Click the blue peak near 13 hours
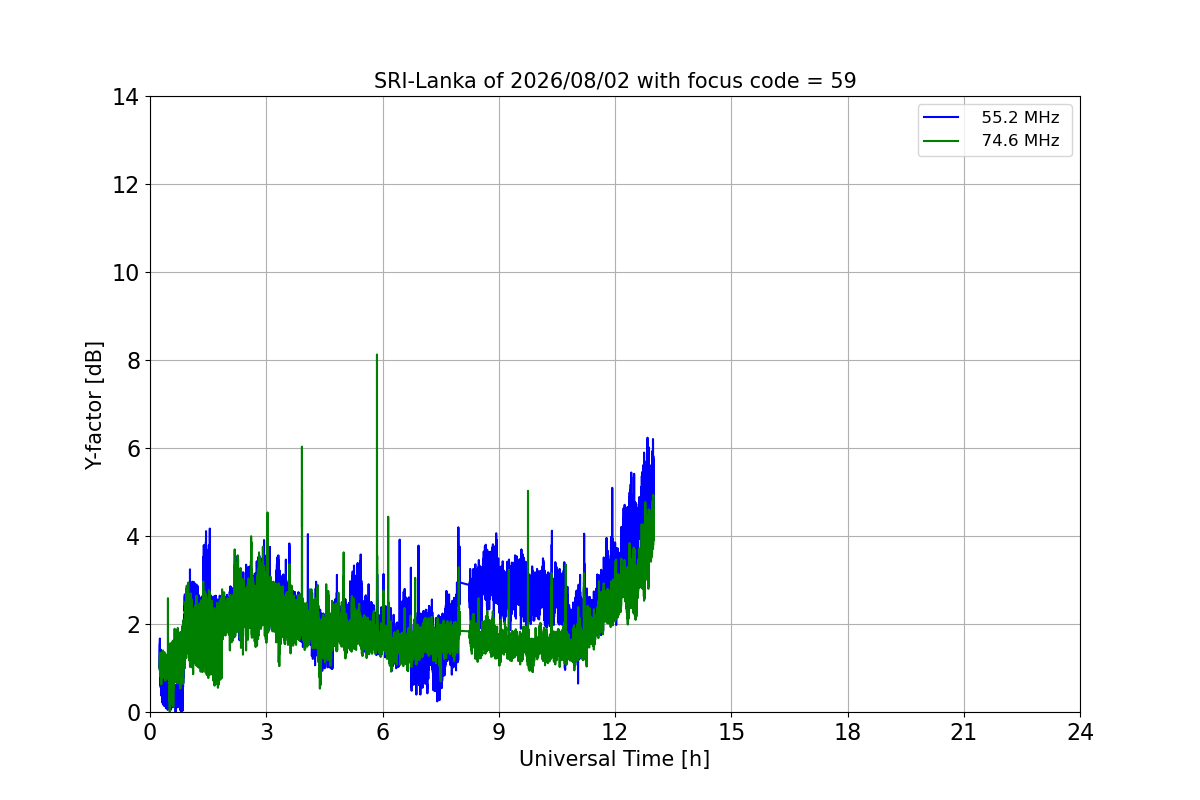Viewport: 1200px width, 800px height. 649,439
